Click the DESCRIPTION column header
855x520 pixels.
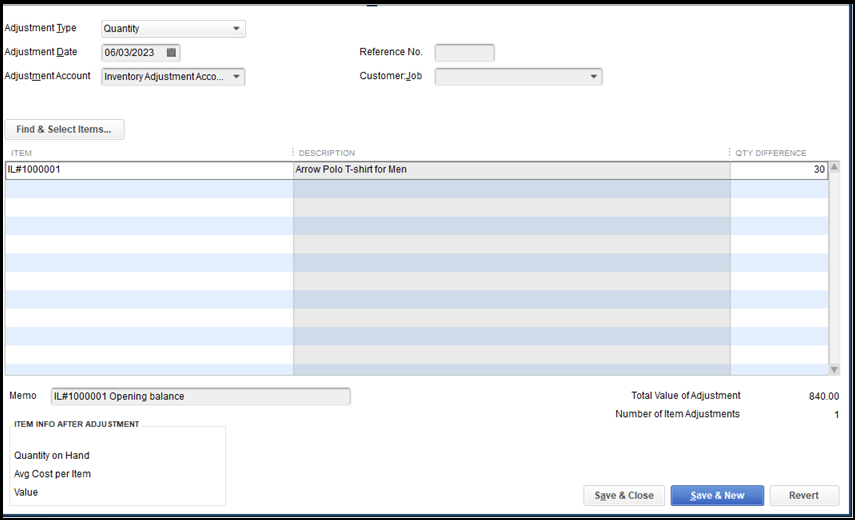(327, 153)
